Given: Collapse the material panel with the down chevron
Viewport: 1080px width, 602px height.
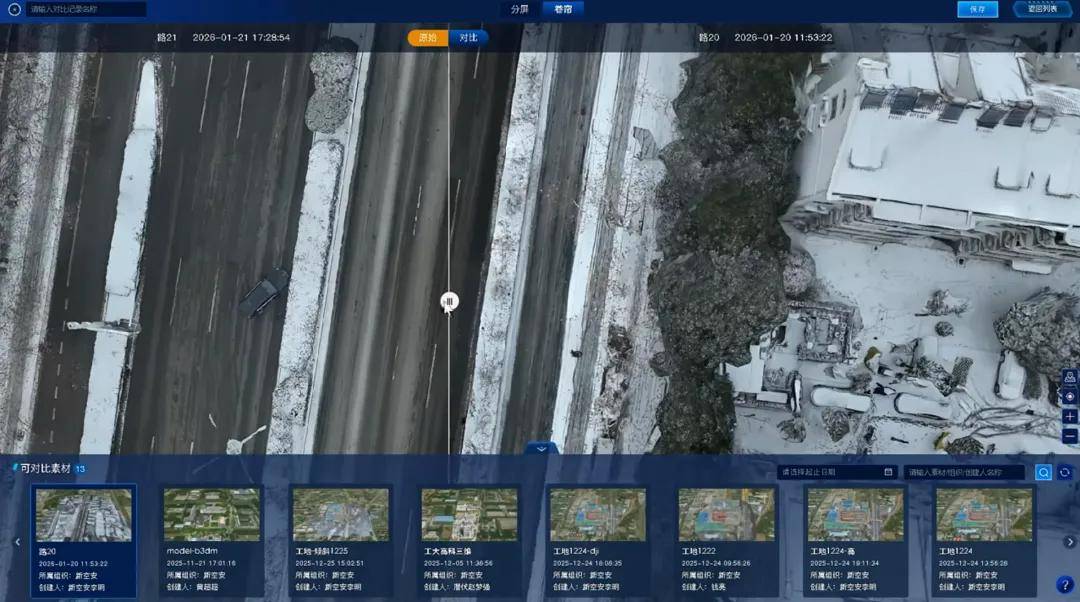Looking at the screenshot, I should point(541,449).
